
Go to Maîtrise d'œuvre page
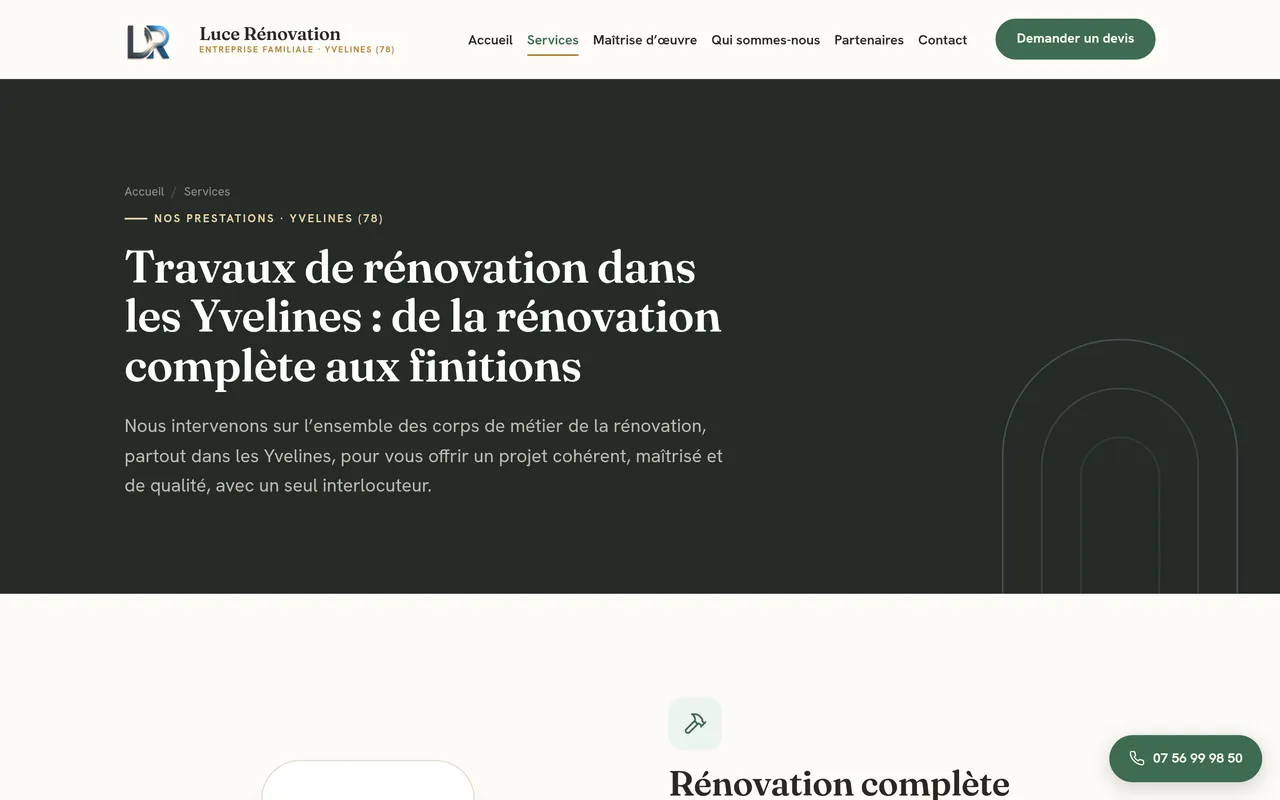click(645, 40)
